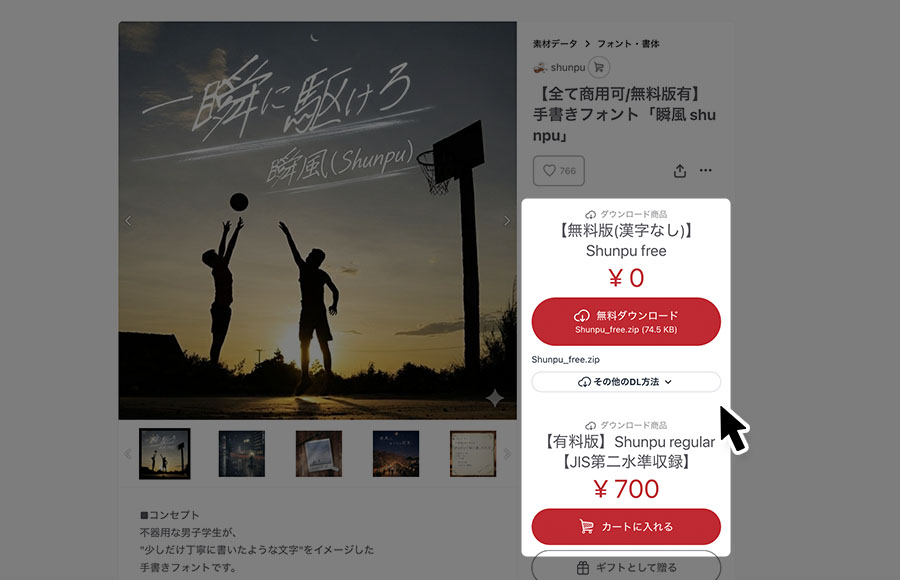Viewport: 900px width, 580px height.
Task: Click the shop cart icon beside shunpu
Action: [x=599, y=67]
